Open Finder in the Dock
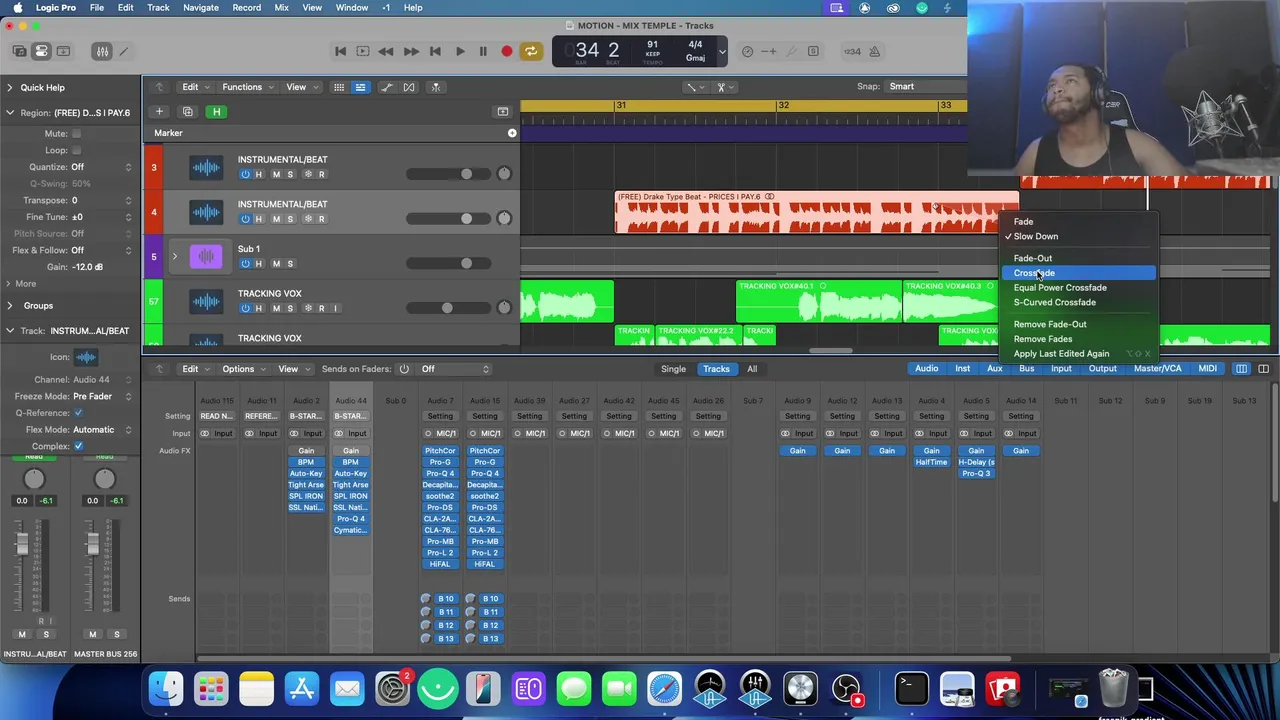Image resolution: width=1280 pixels, height=720 pixels. click(x=166, y=688)
